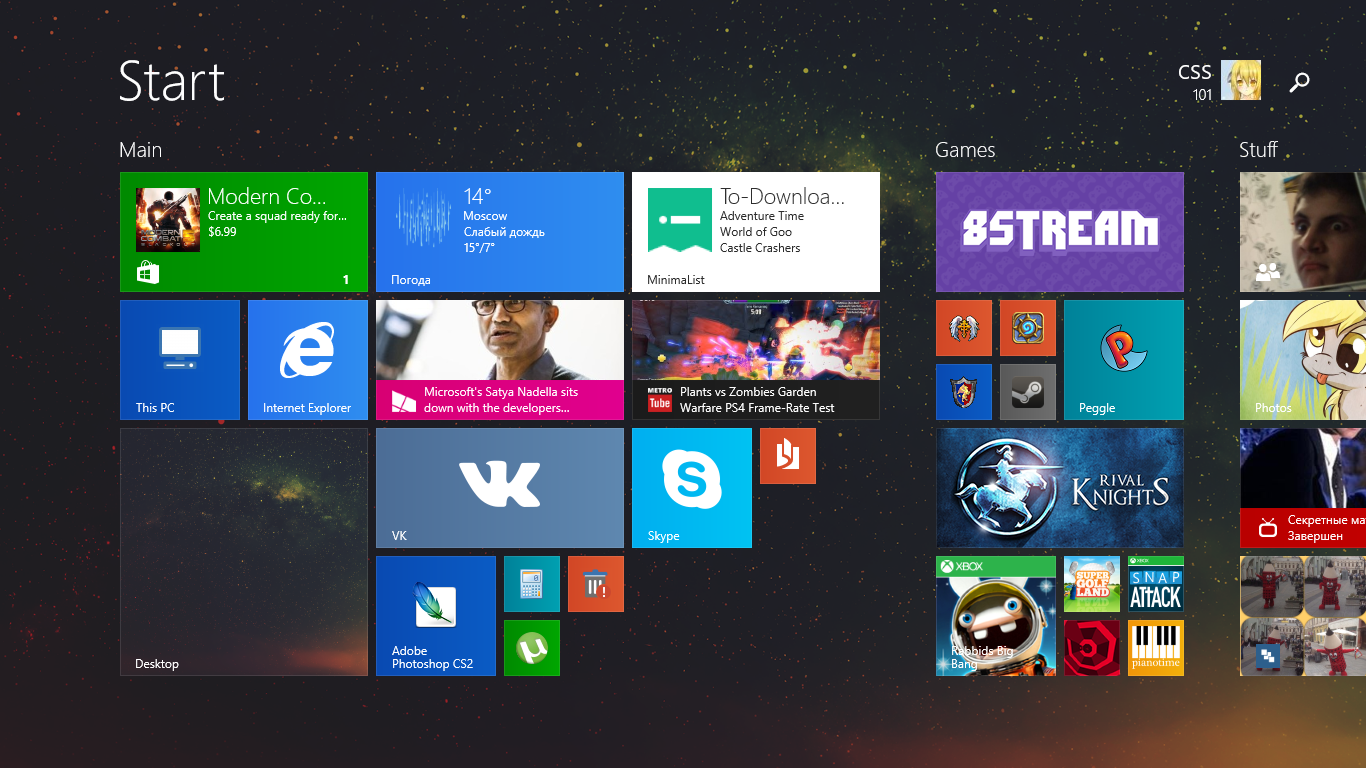The image size is (1366, 768).
Task: Launch Skype from its tile
Action: coord(692,488)
